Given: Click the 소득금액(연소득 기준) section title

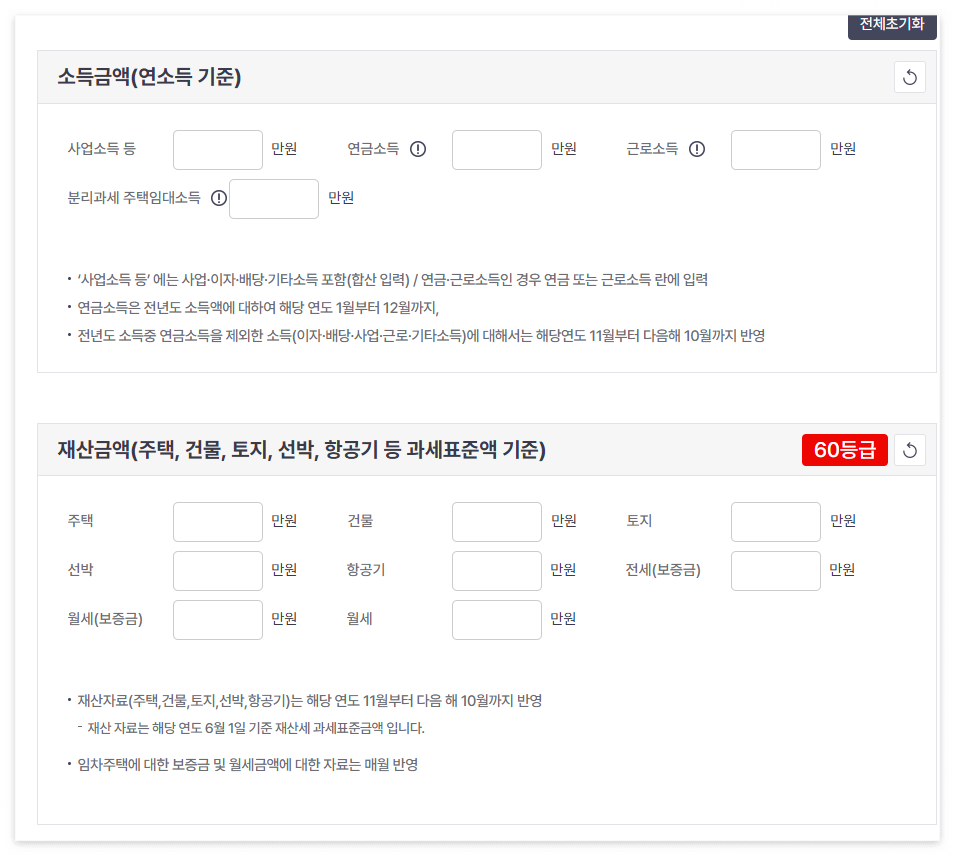Looking at the screenshot, I should [149, 77].
